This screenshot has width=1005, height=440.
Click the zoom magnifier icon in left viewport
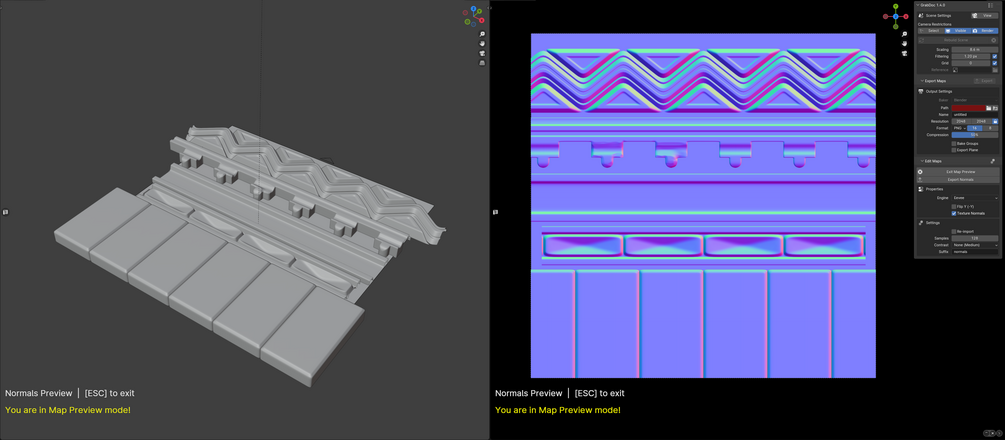(482, 34)
